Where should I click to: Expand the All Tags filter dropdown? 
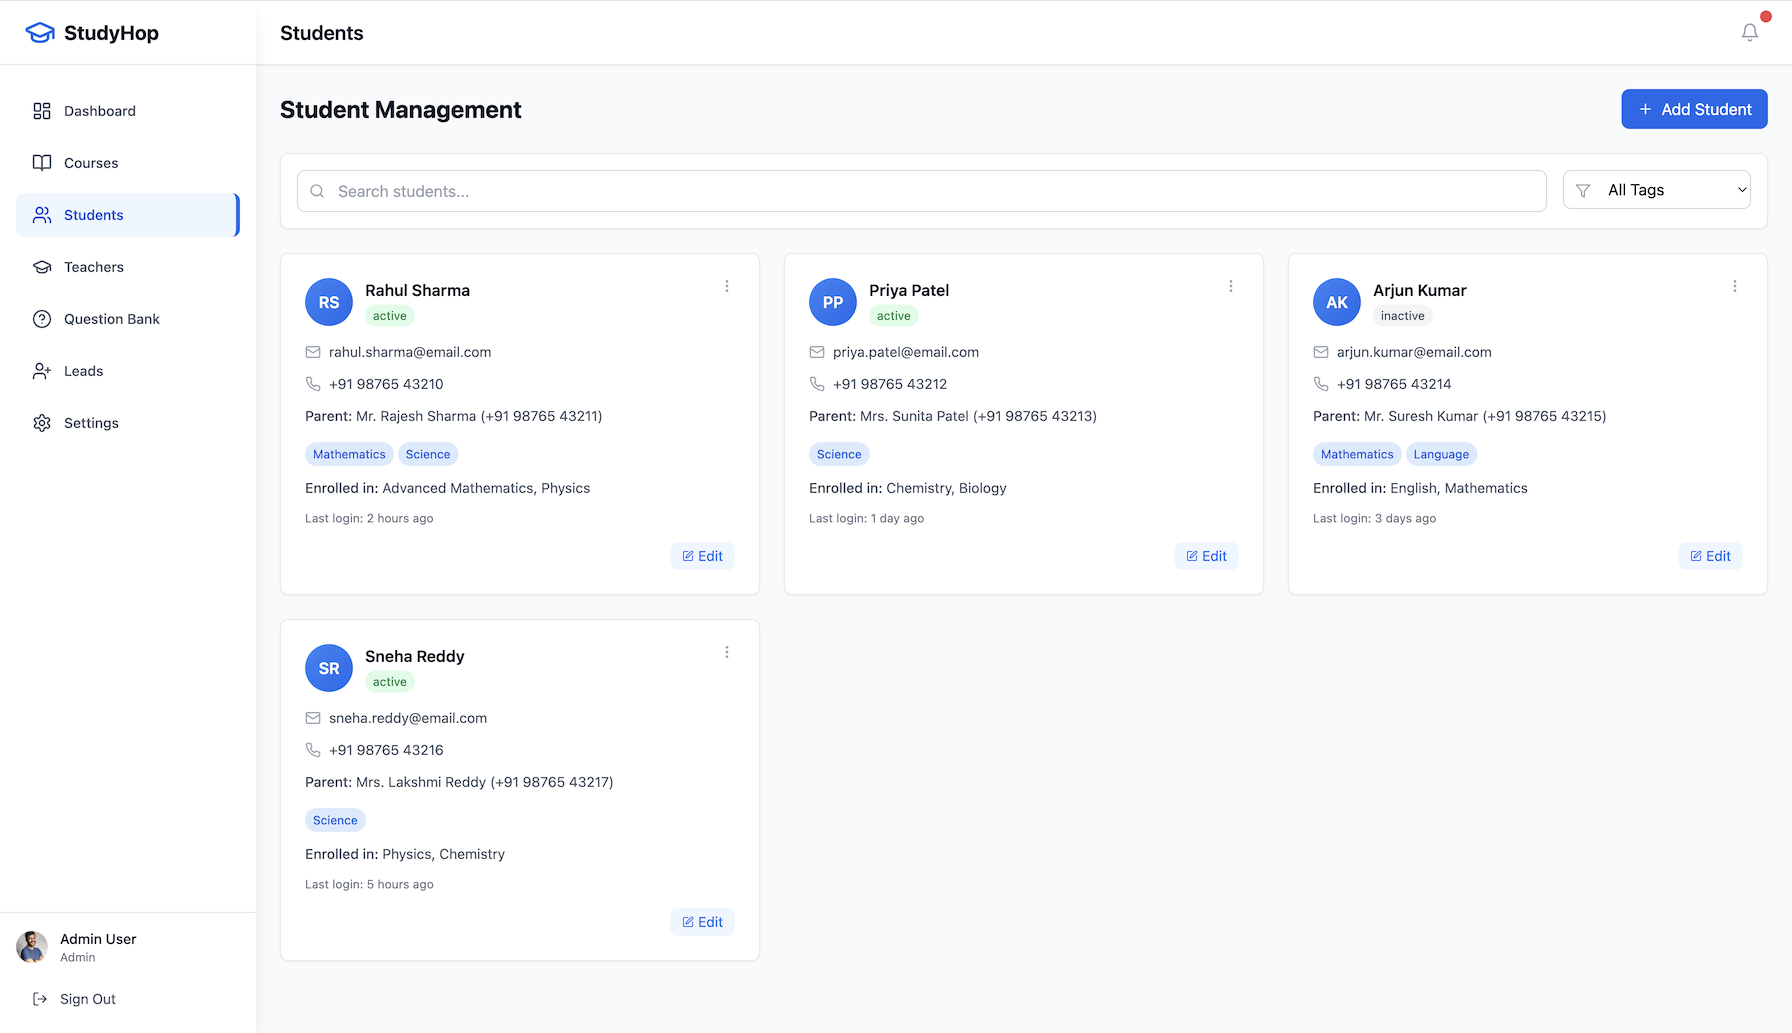click(x=1657, y=190)
